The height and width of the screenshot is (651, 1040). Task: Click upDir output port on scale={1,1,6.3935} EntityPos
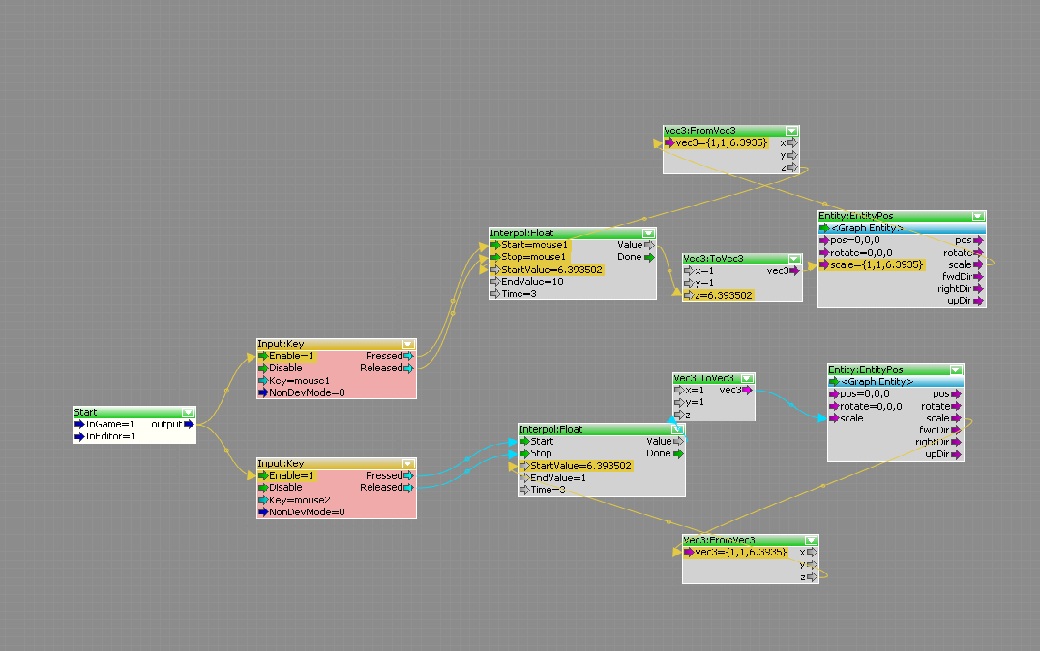pyautogui.click(x=978, y=301)
